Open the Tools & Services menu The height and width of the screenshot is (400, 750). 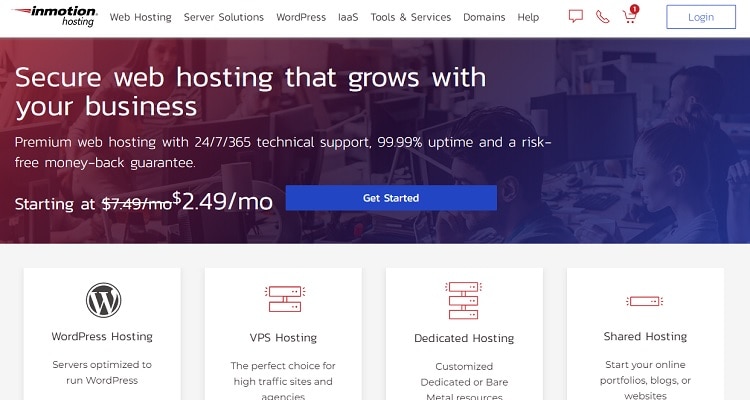pos(410,17)
